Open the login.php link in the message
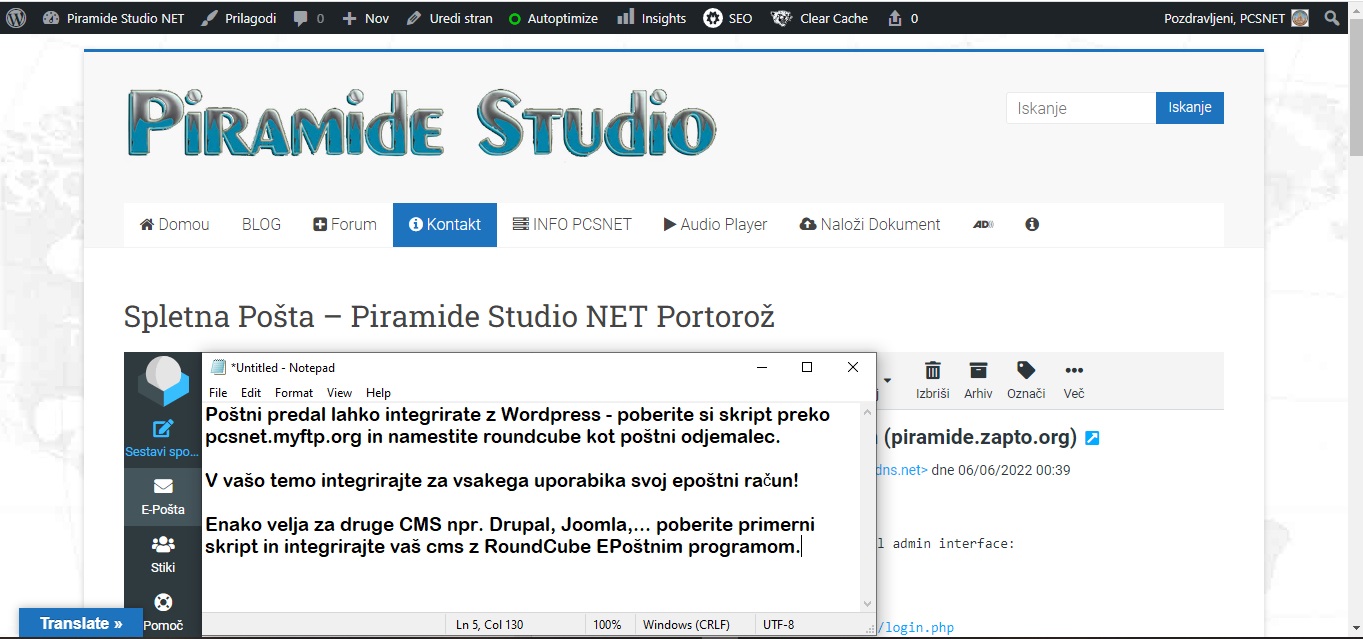The image size is (1363, 639). [915, 628]
